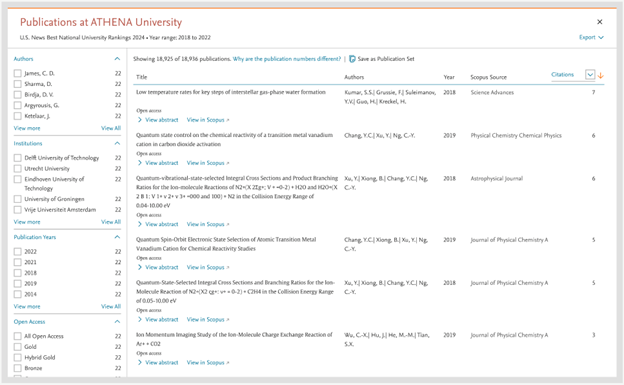Collapse the Institutions filter section
Screen dimensions: 624x385
(x=117, y=143)
